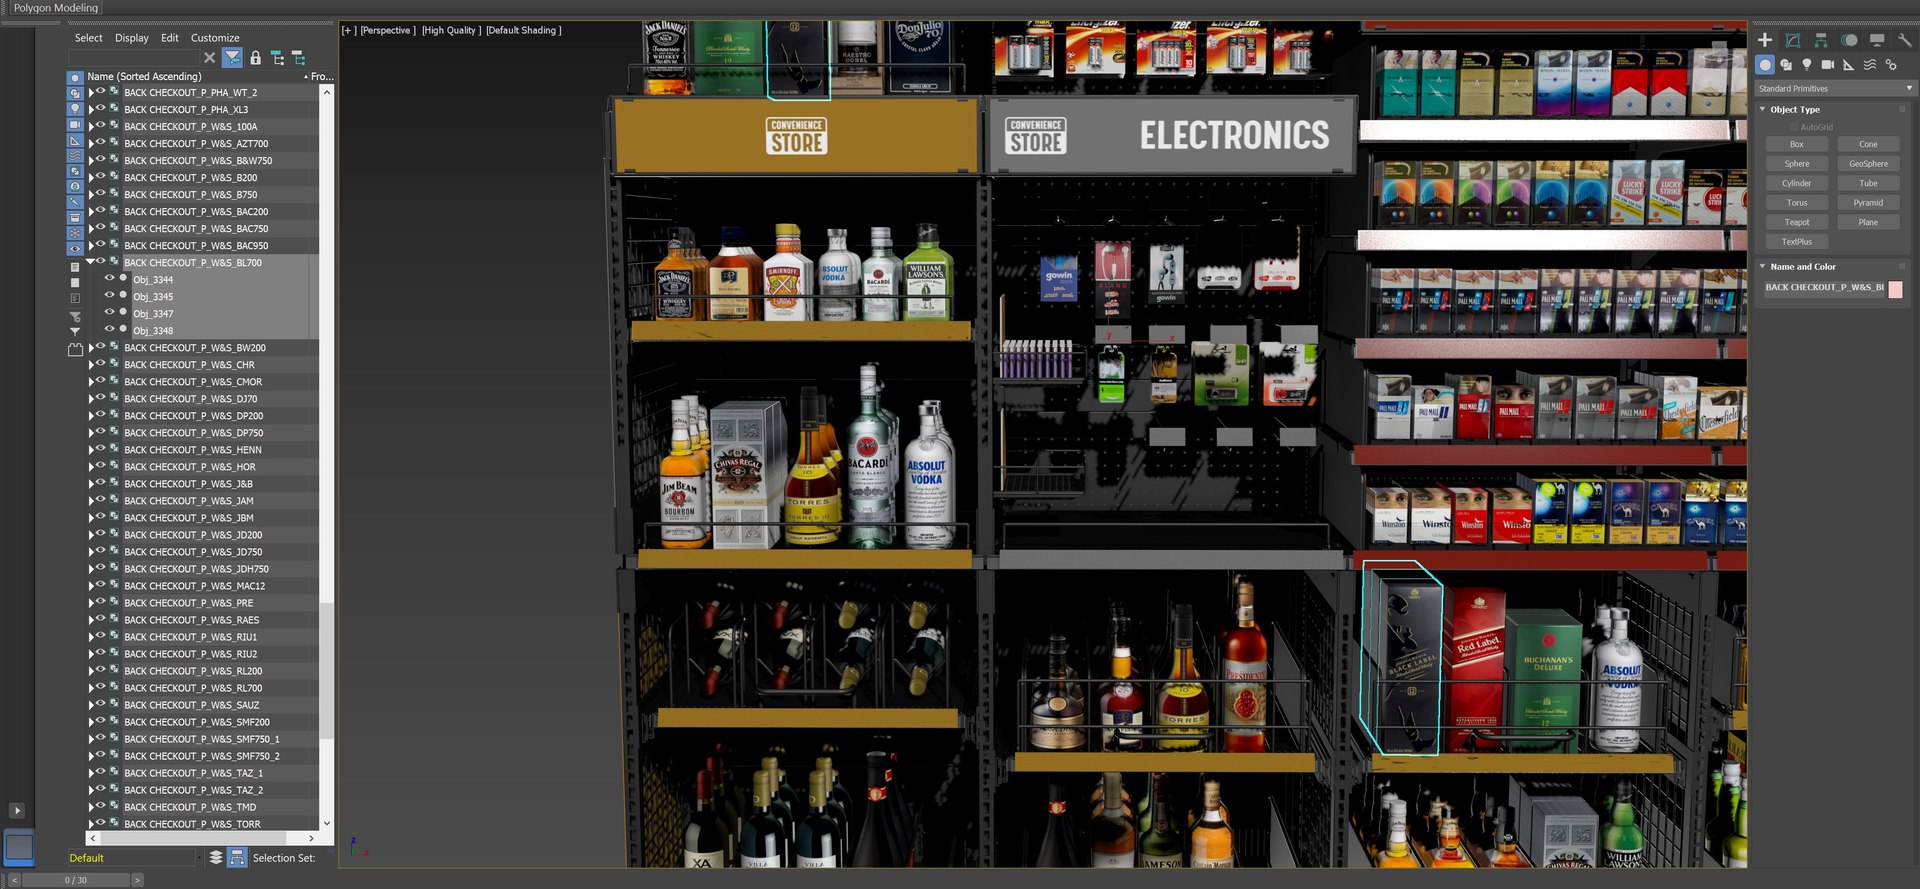The width and height of the screenshot is (1920, 889).
Task: Open Select menu in Scene Explorer
Action: pos(88,38)
